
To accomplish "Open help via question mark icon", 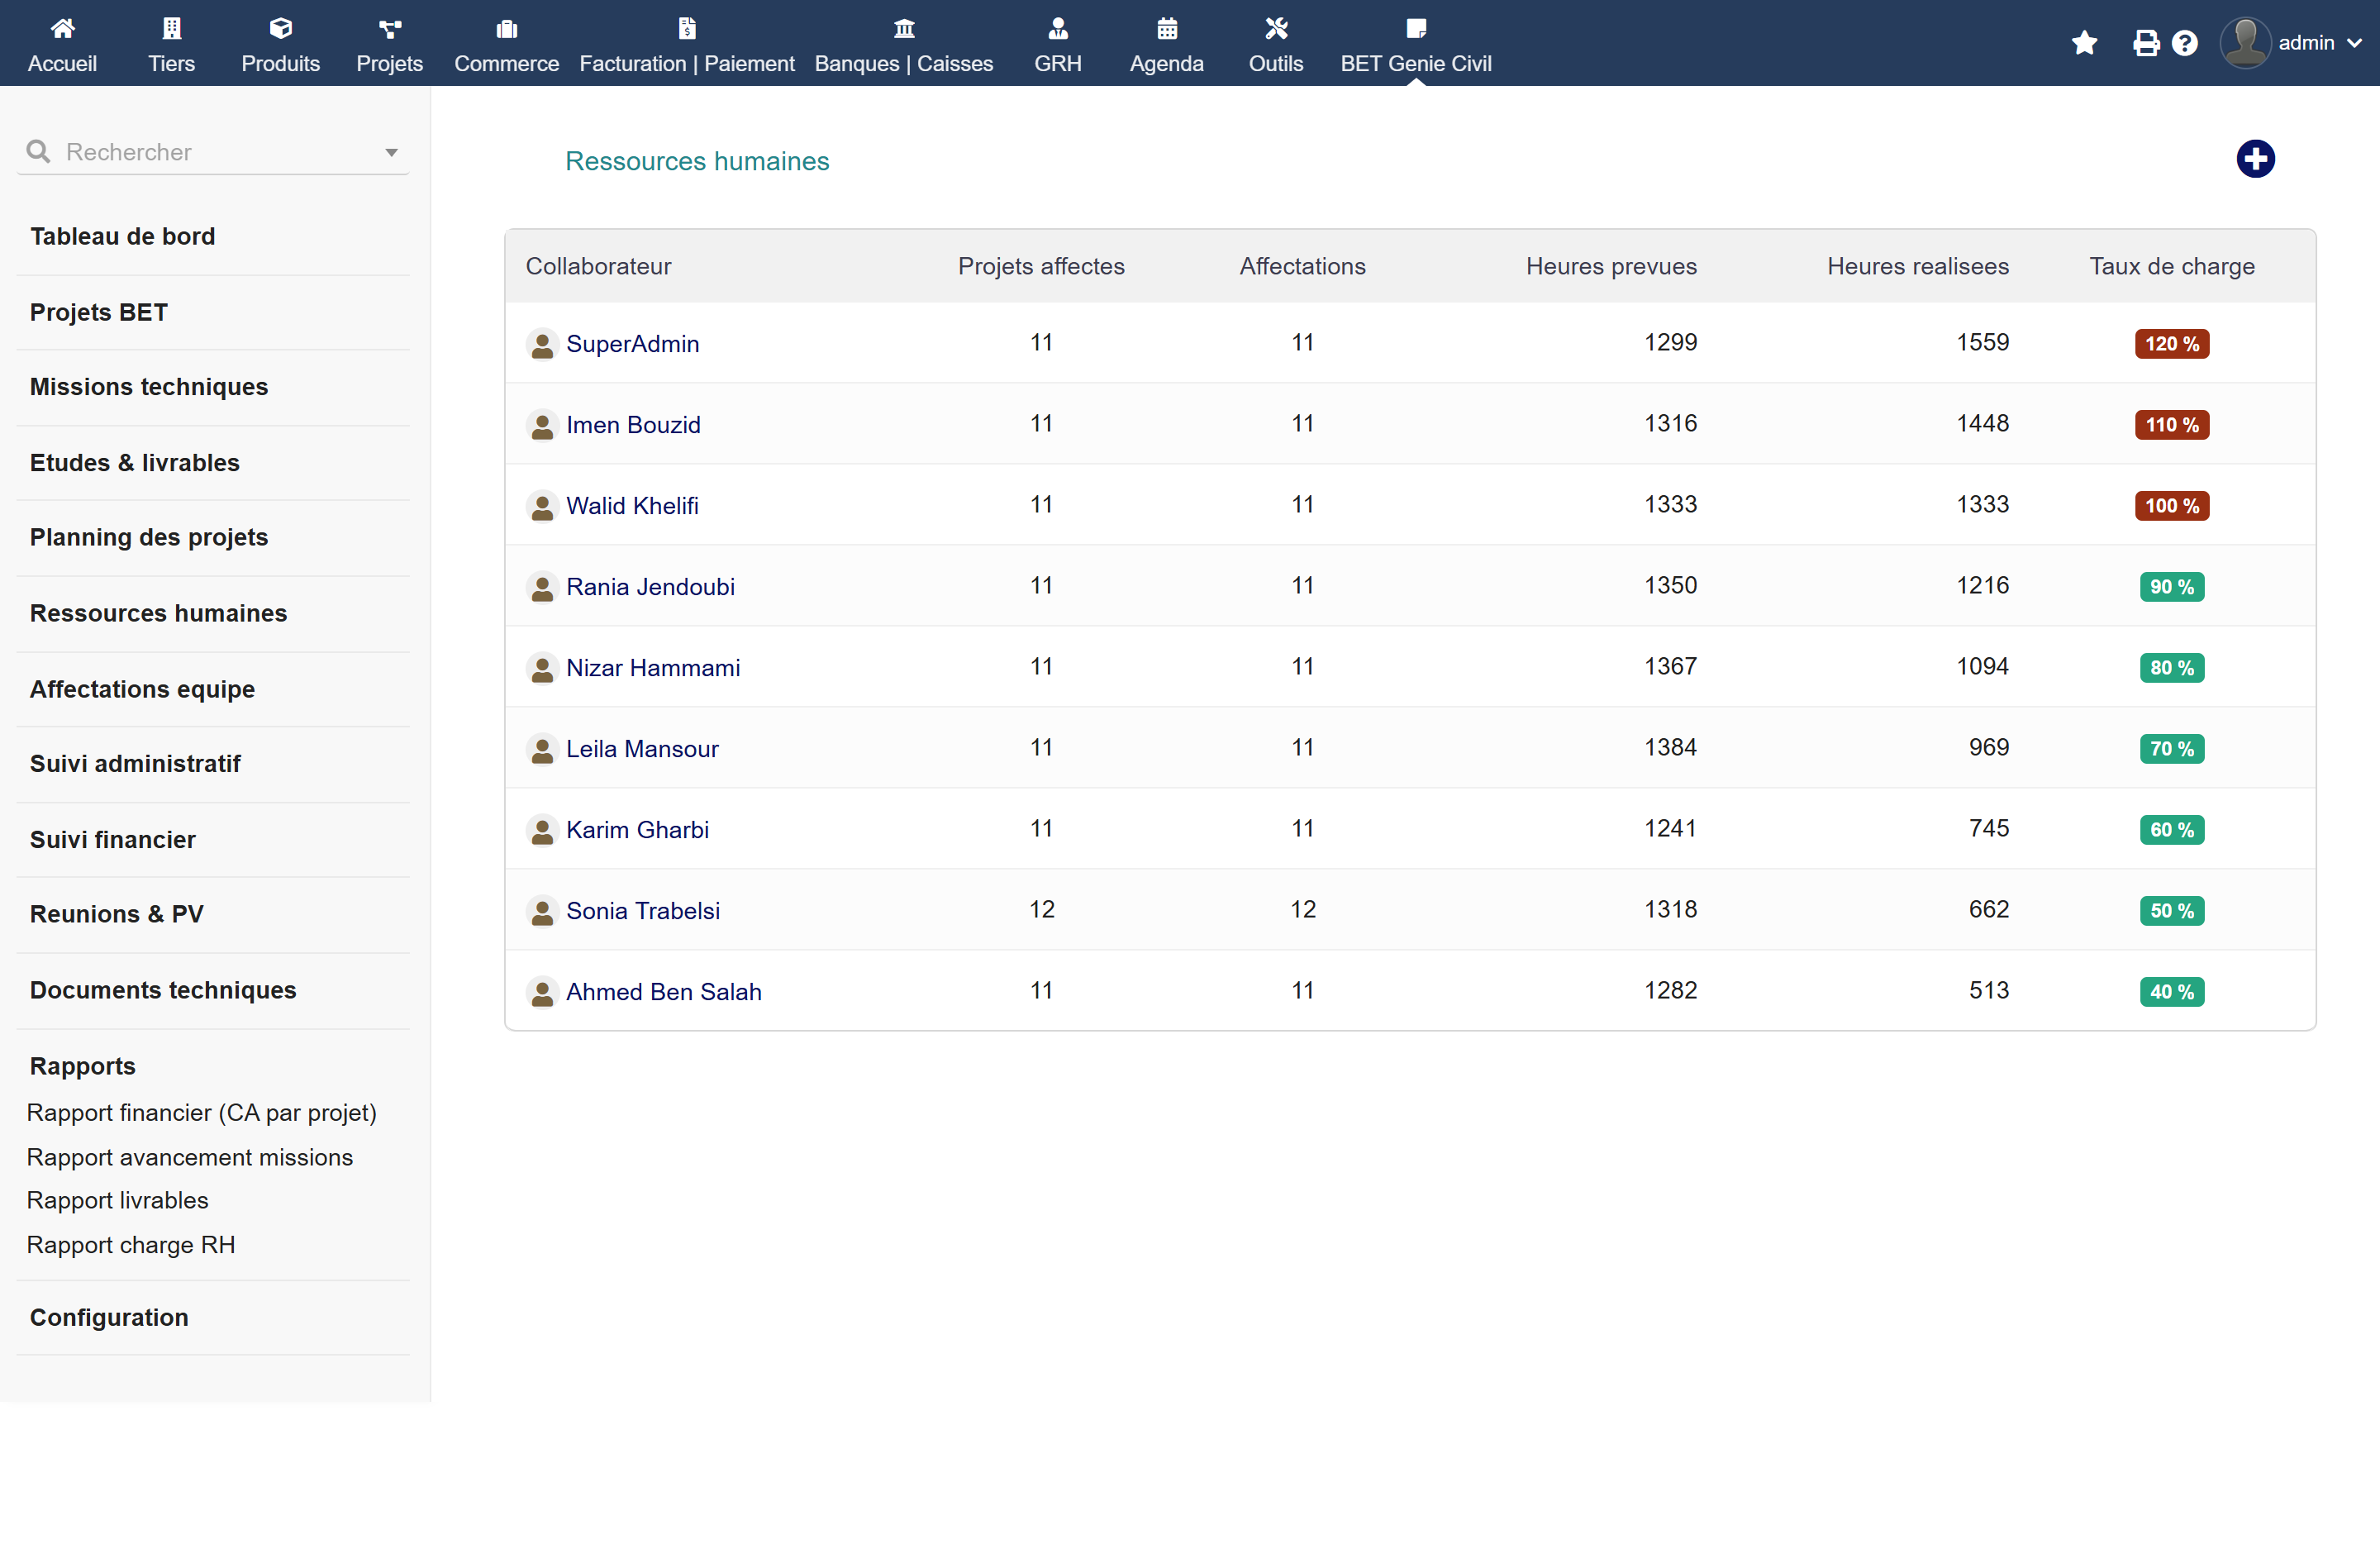I will pos(2184,43).
